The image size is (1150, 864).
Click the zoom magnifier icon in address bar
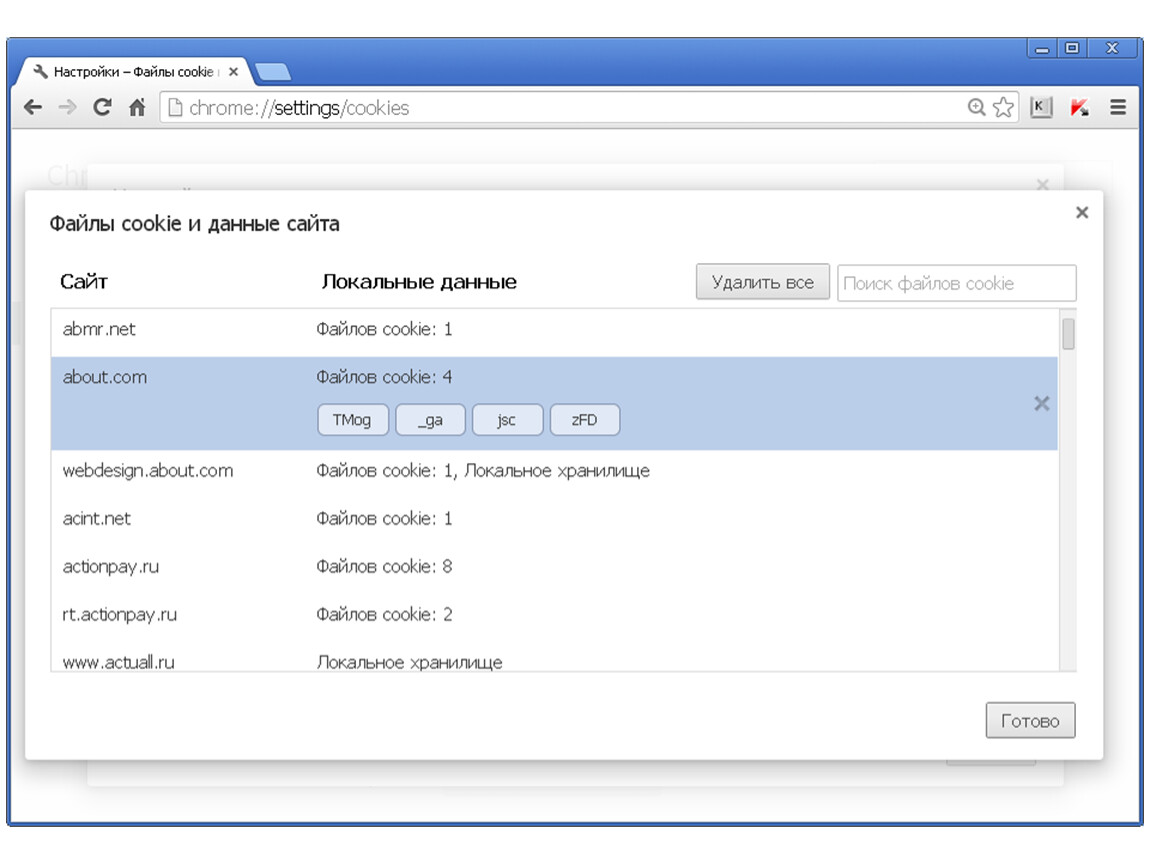pyautogui.click(x=975, y=108)
